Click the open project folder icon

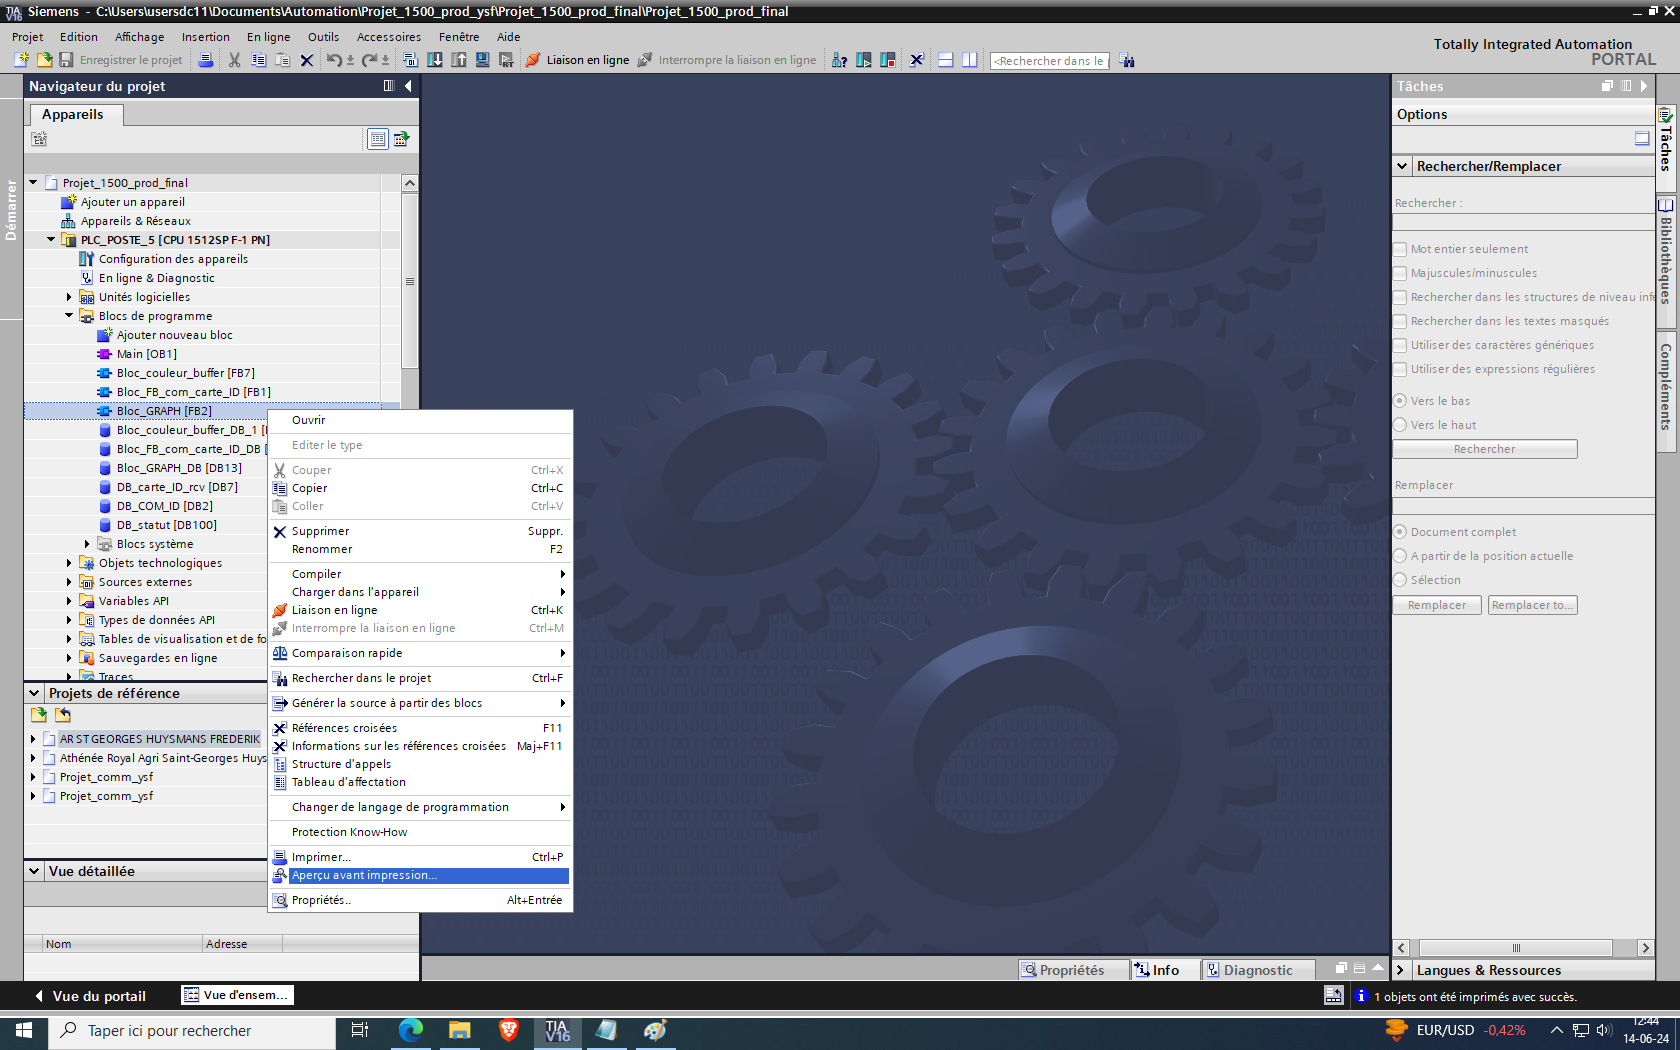tap(44, 60)
